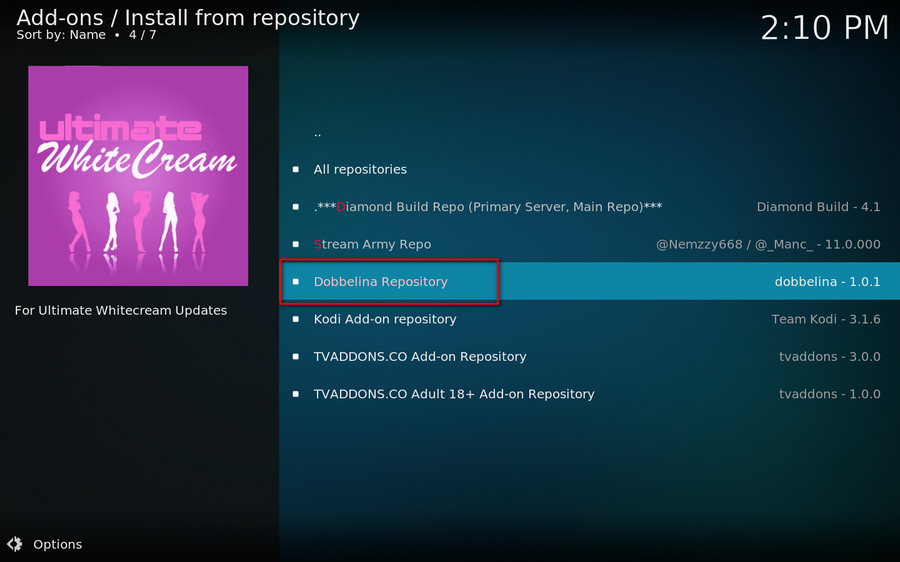Click the bullet next to TVADDONS.CO Adult 18+ repository
The height and width of the screenshot is (562, 900).
point(296,394)
